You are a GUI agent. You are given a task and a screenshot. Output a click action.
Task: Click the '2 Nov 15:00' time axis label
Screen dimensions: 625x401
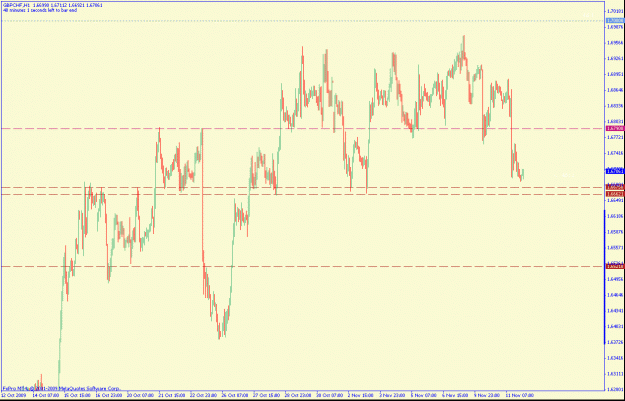[362, 394]
